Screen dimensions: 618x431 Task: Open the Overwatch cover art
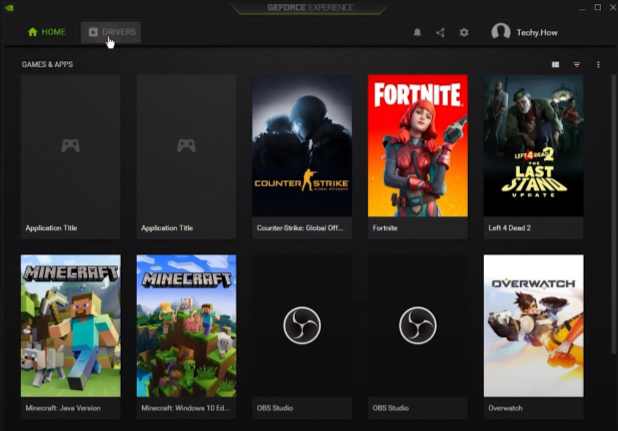(534, 325)
